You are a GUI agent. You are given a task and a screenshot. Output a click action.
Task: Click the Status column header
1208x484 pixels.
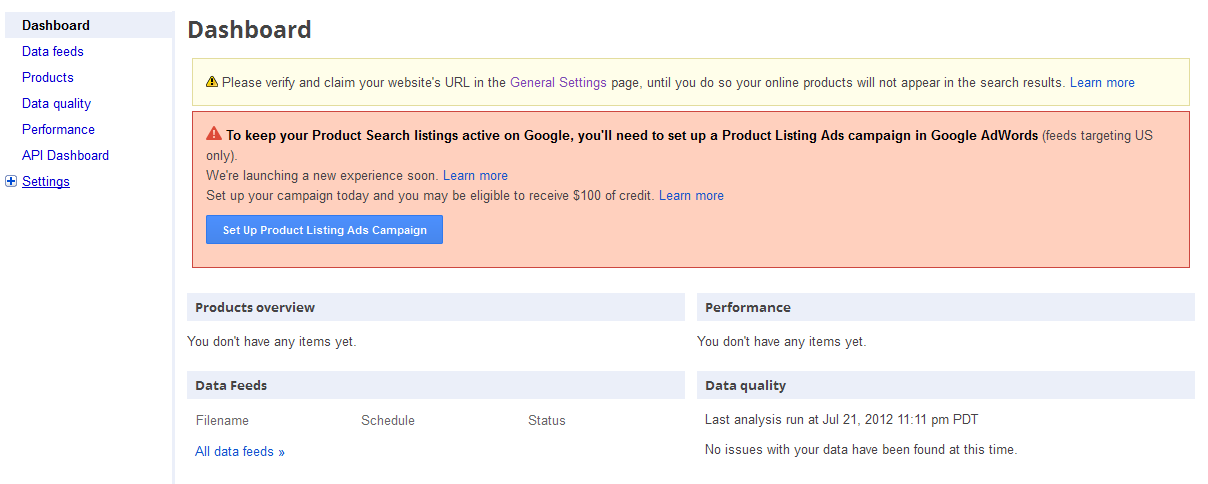[546, 420]
